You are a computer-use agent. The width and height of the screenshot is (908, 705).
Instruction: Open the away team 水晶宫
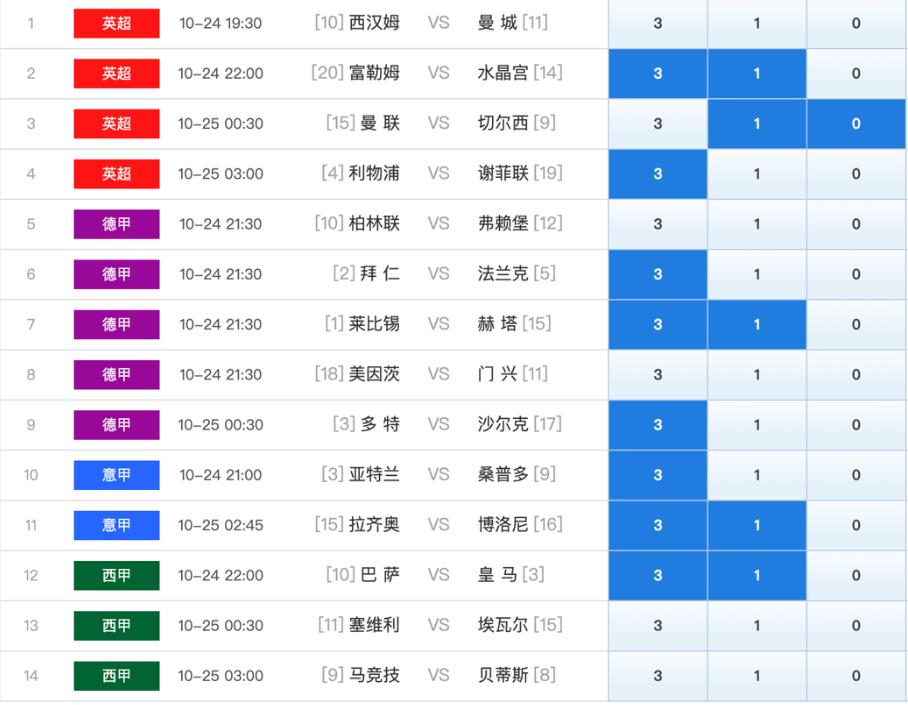pyautogui.click(x=503, y=73)
